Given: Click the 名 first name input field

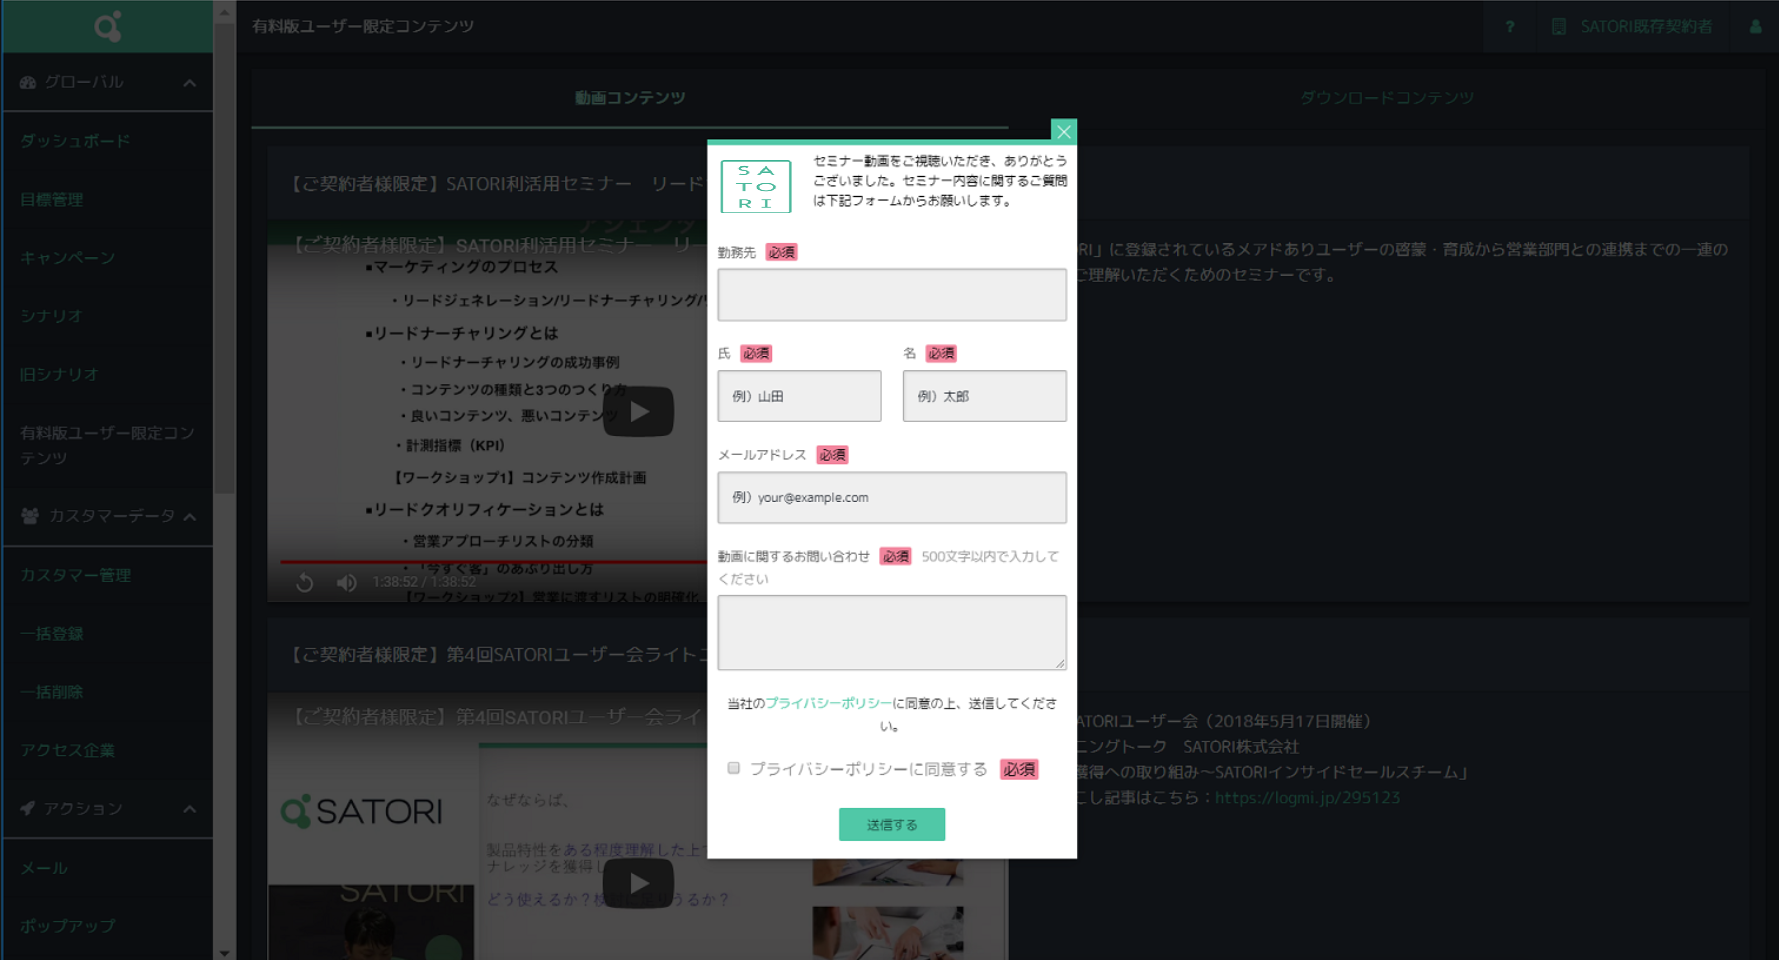Looking at the screenshot, I should pyautogui.click(x=985, y=396).
